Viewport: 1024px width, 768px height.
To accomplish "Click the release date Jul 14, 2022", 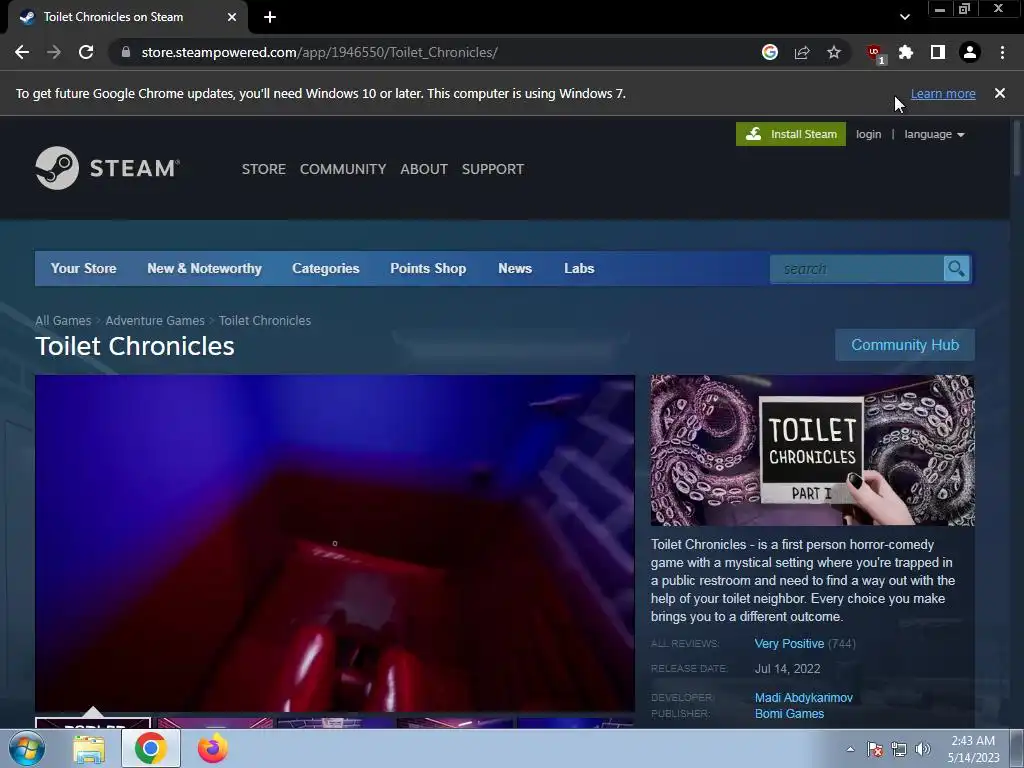I will pos(788,669).
